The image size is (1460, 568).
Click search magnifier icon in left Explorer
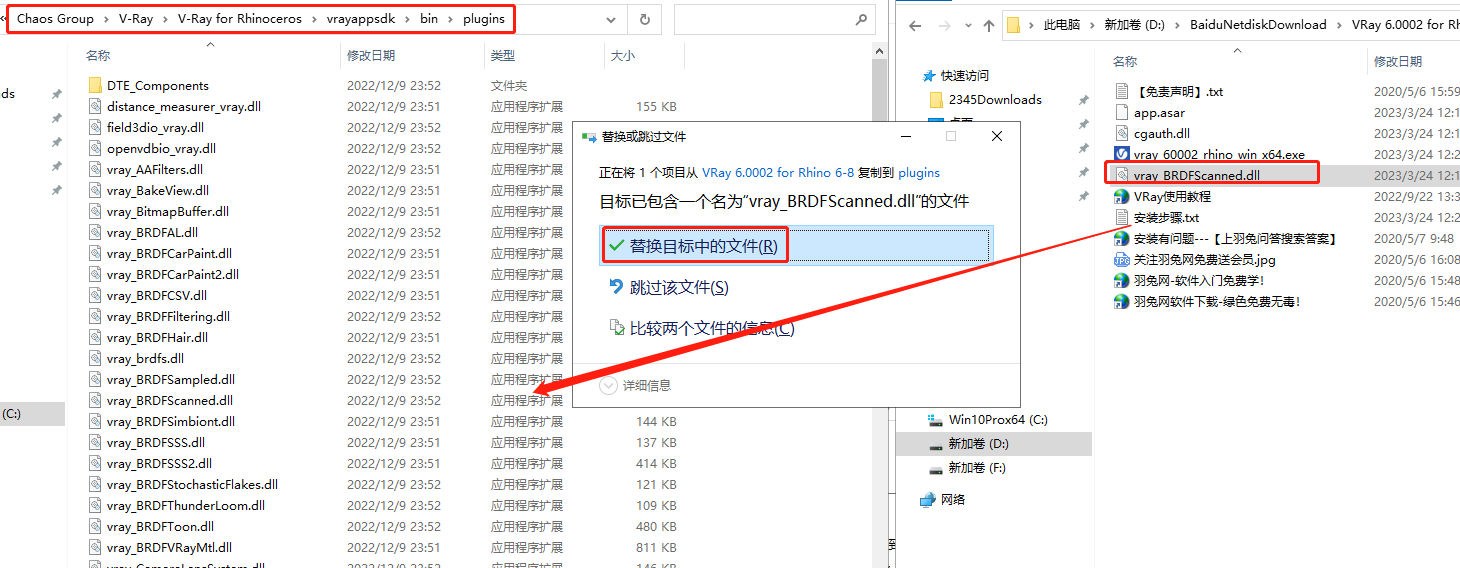pos(861,19)
